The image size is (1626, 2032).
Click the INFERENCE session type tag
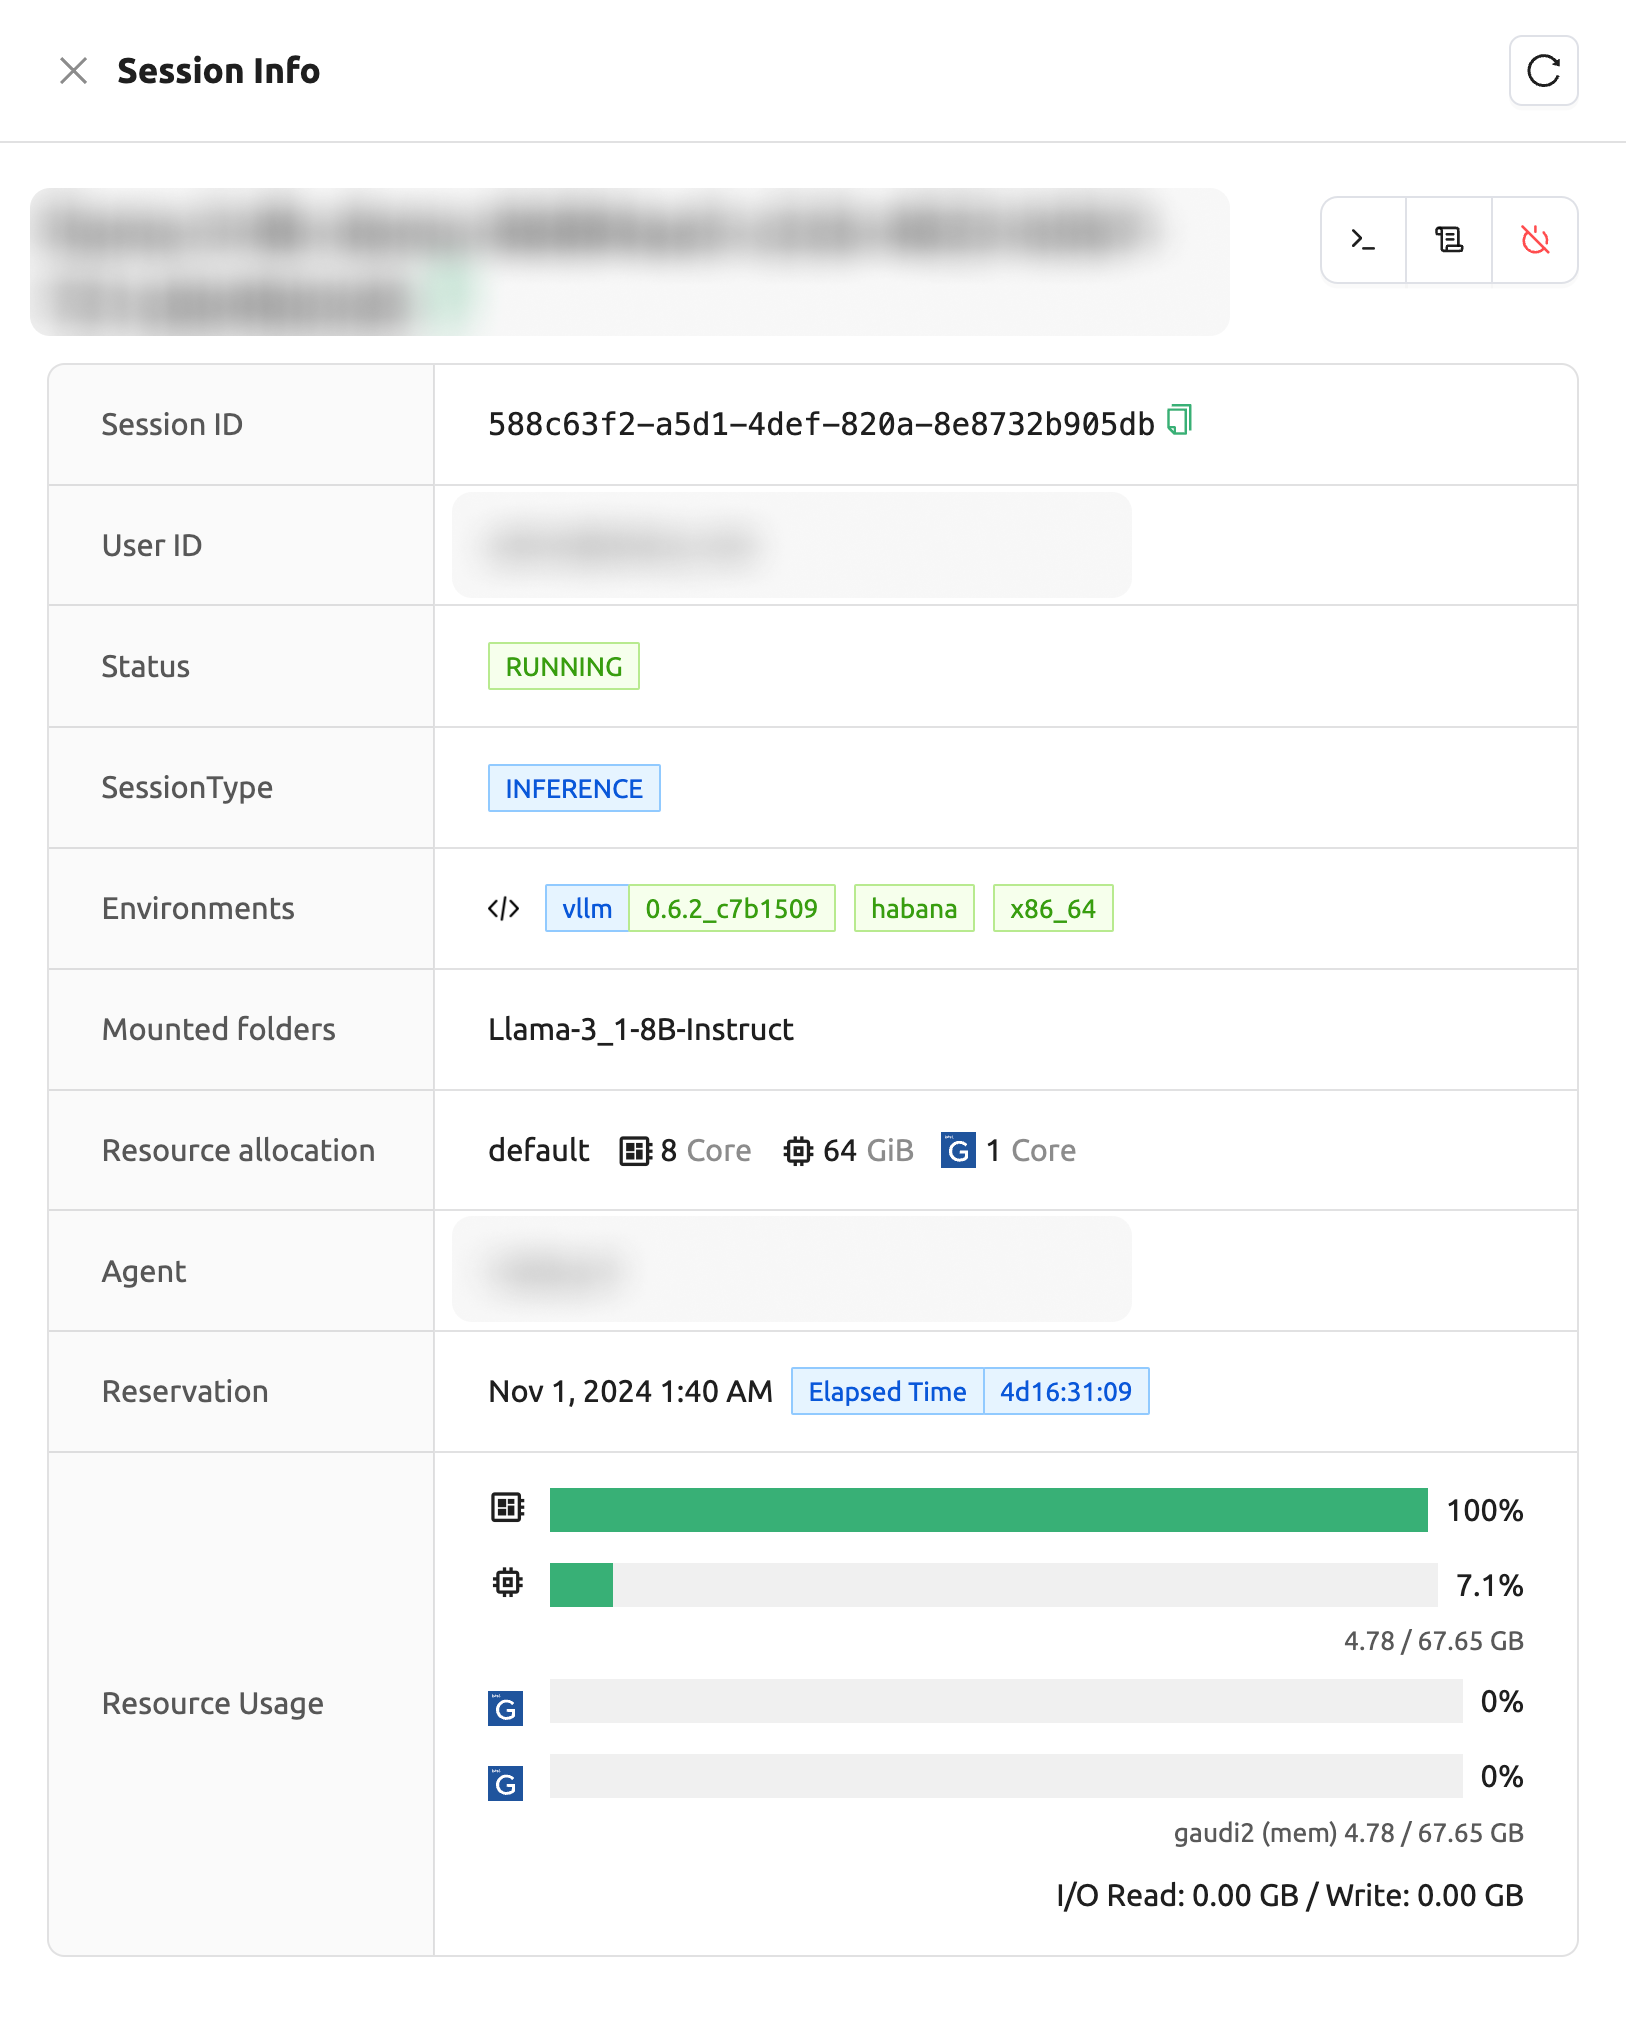(574, 788)
